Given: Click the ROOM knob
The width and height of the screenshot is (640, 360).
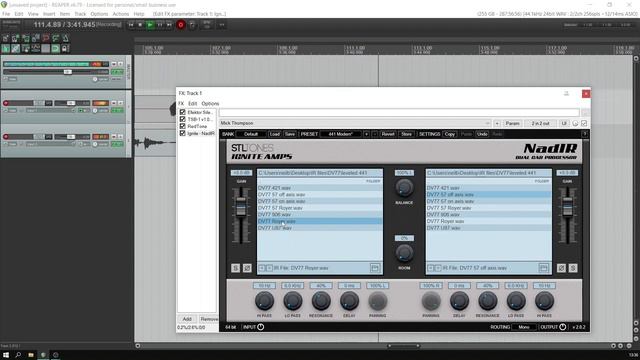Looking at the screenshot, I should coord(404,253).
